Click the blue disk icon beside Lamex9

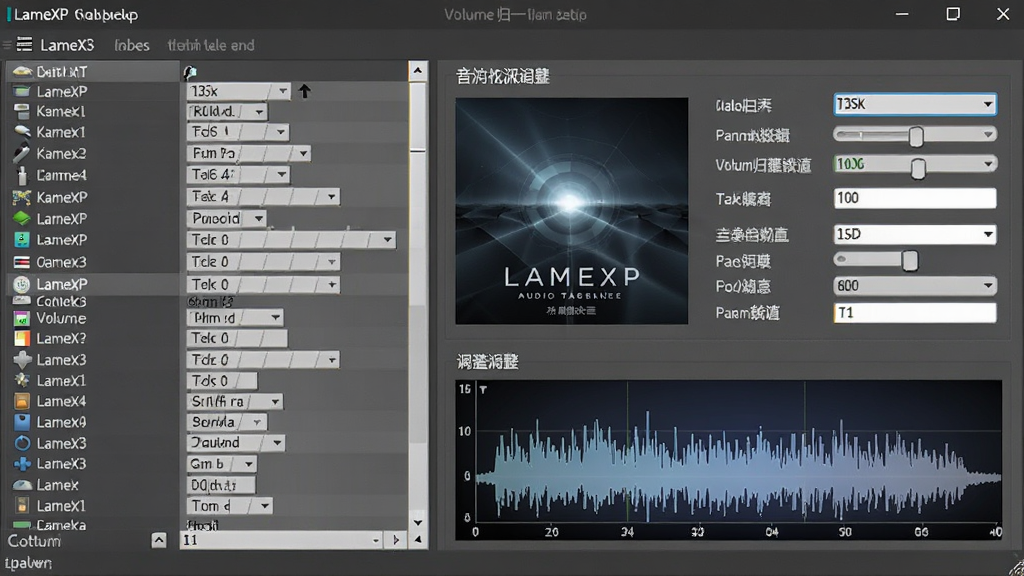click(22, 422)
